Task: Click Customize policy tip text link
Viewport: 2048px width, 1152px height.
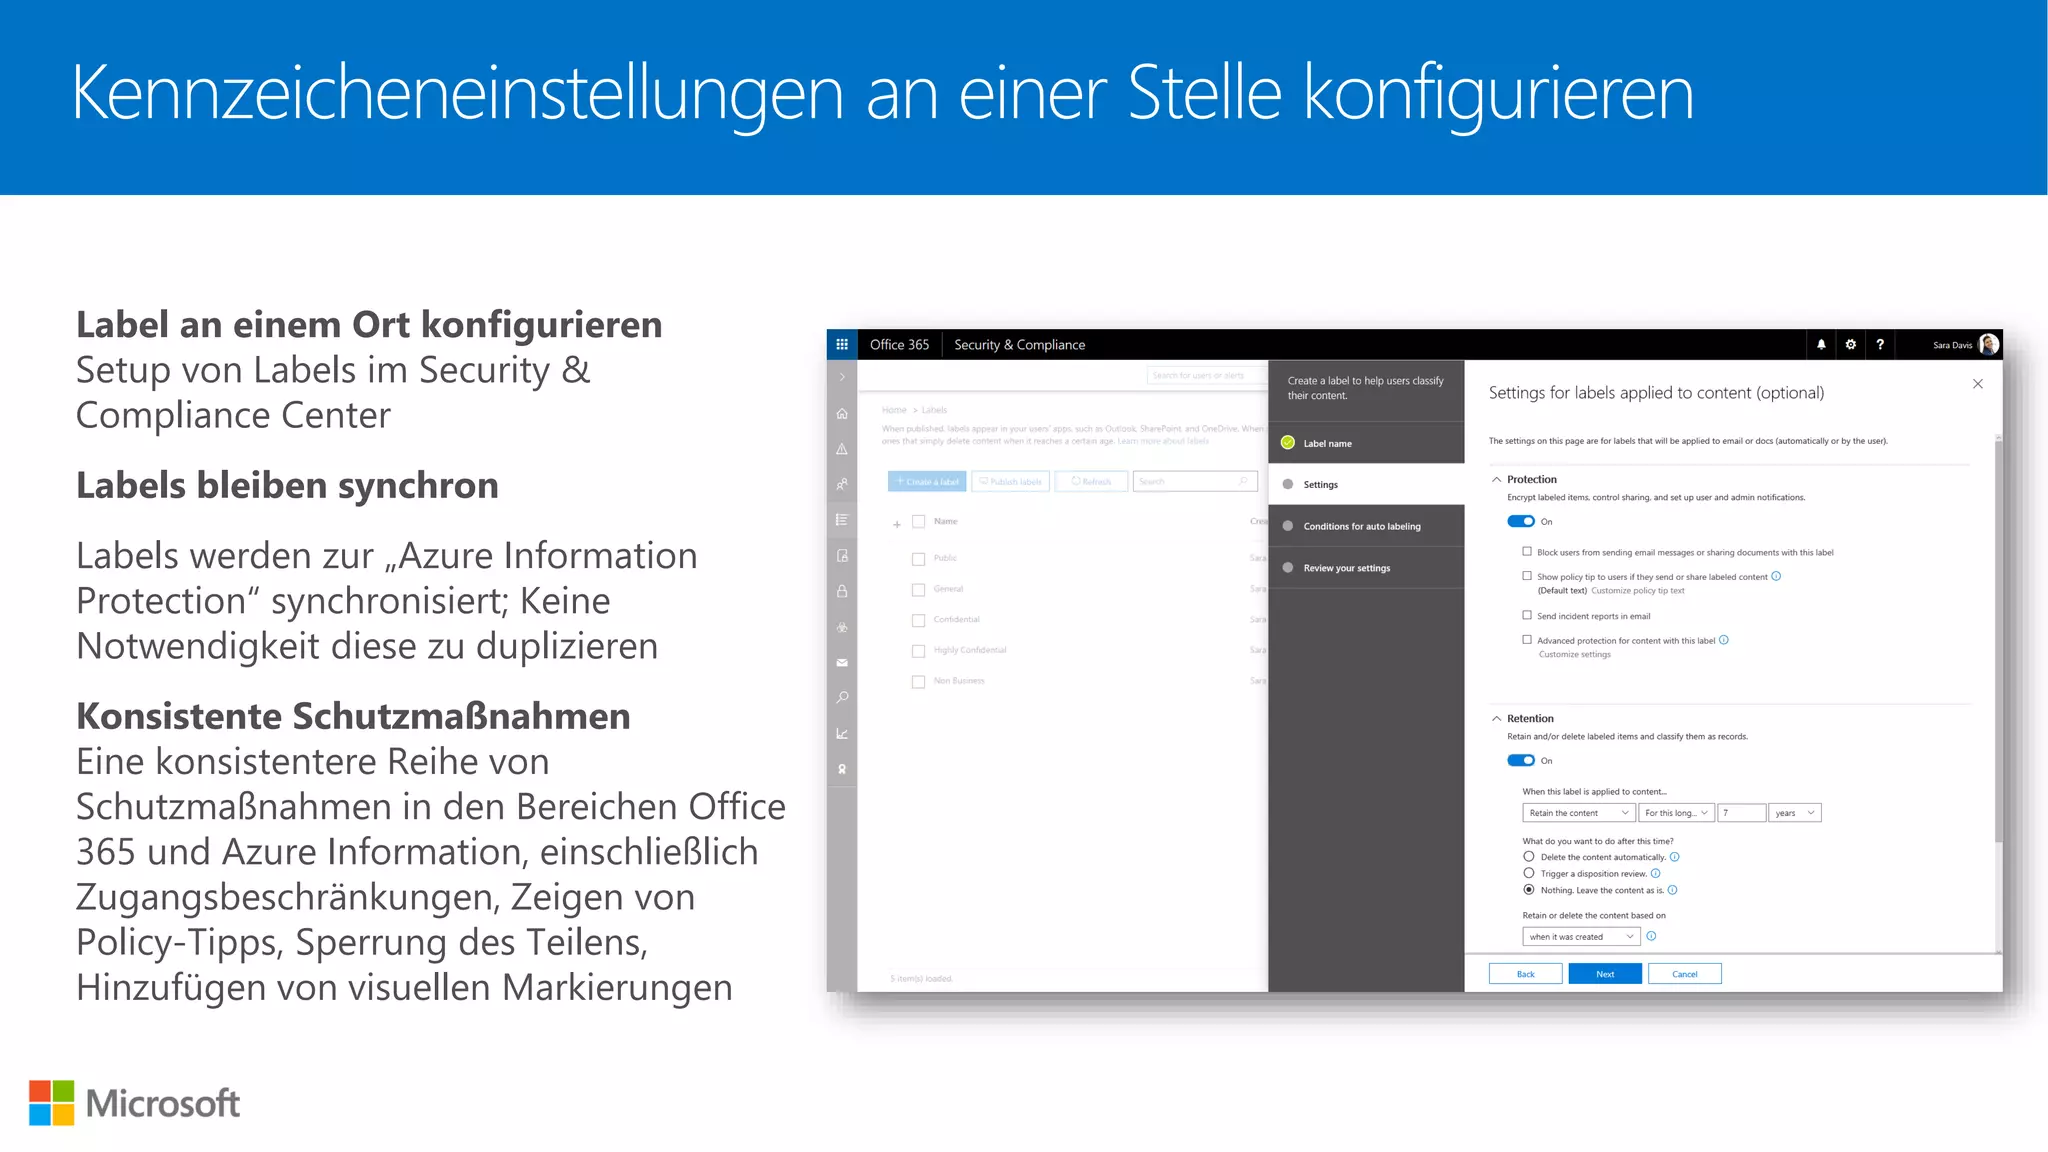Action: click(x=1637, y=591)
